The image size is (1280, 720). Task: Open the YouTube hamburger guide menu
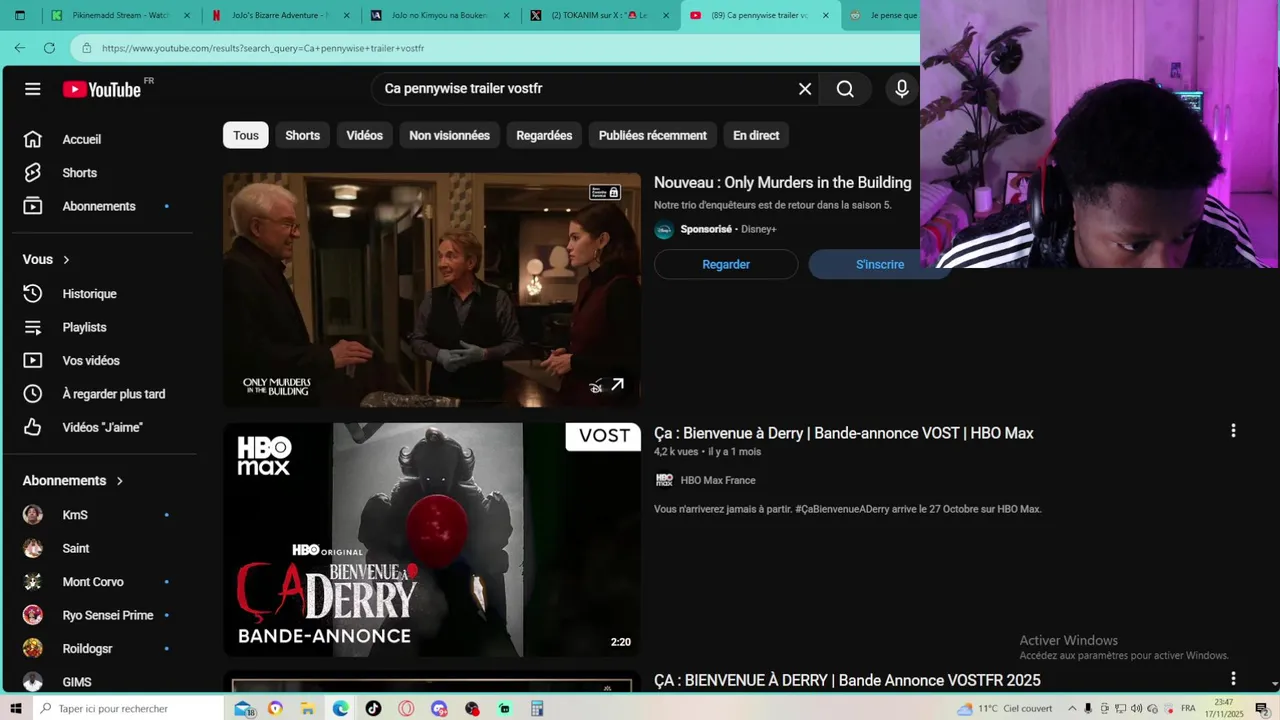[x=33, y=89]
